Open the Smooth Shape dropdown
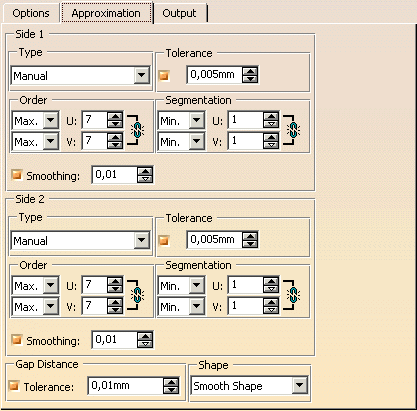417x411 pixels. click(249, 386)
